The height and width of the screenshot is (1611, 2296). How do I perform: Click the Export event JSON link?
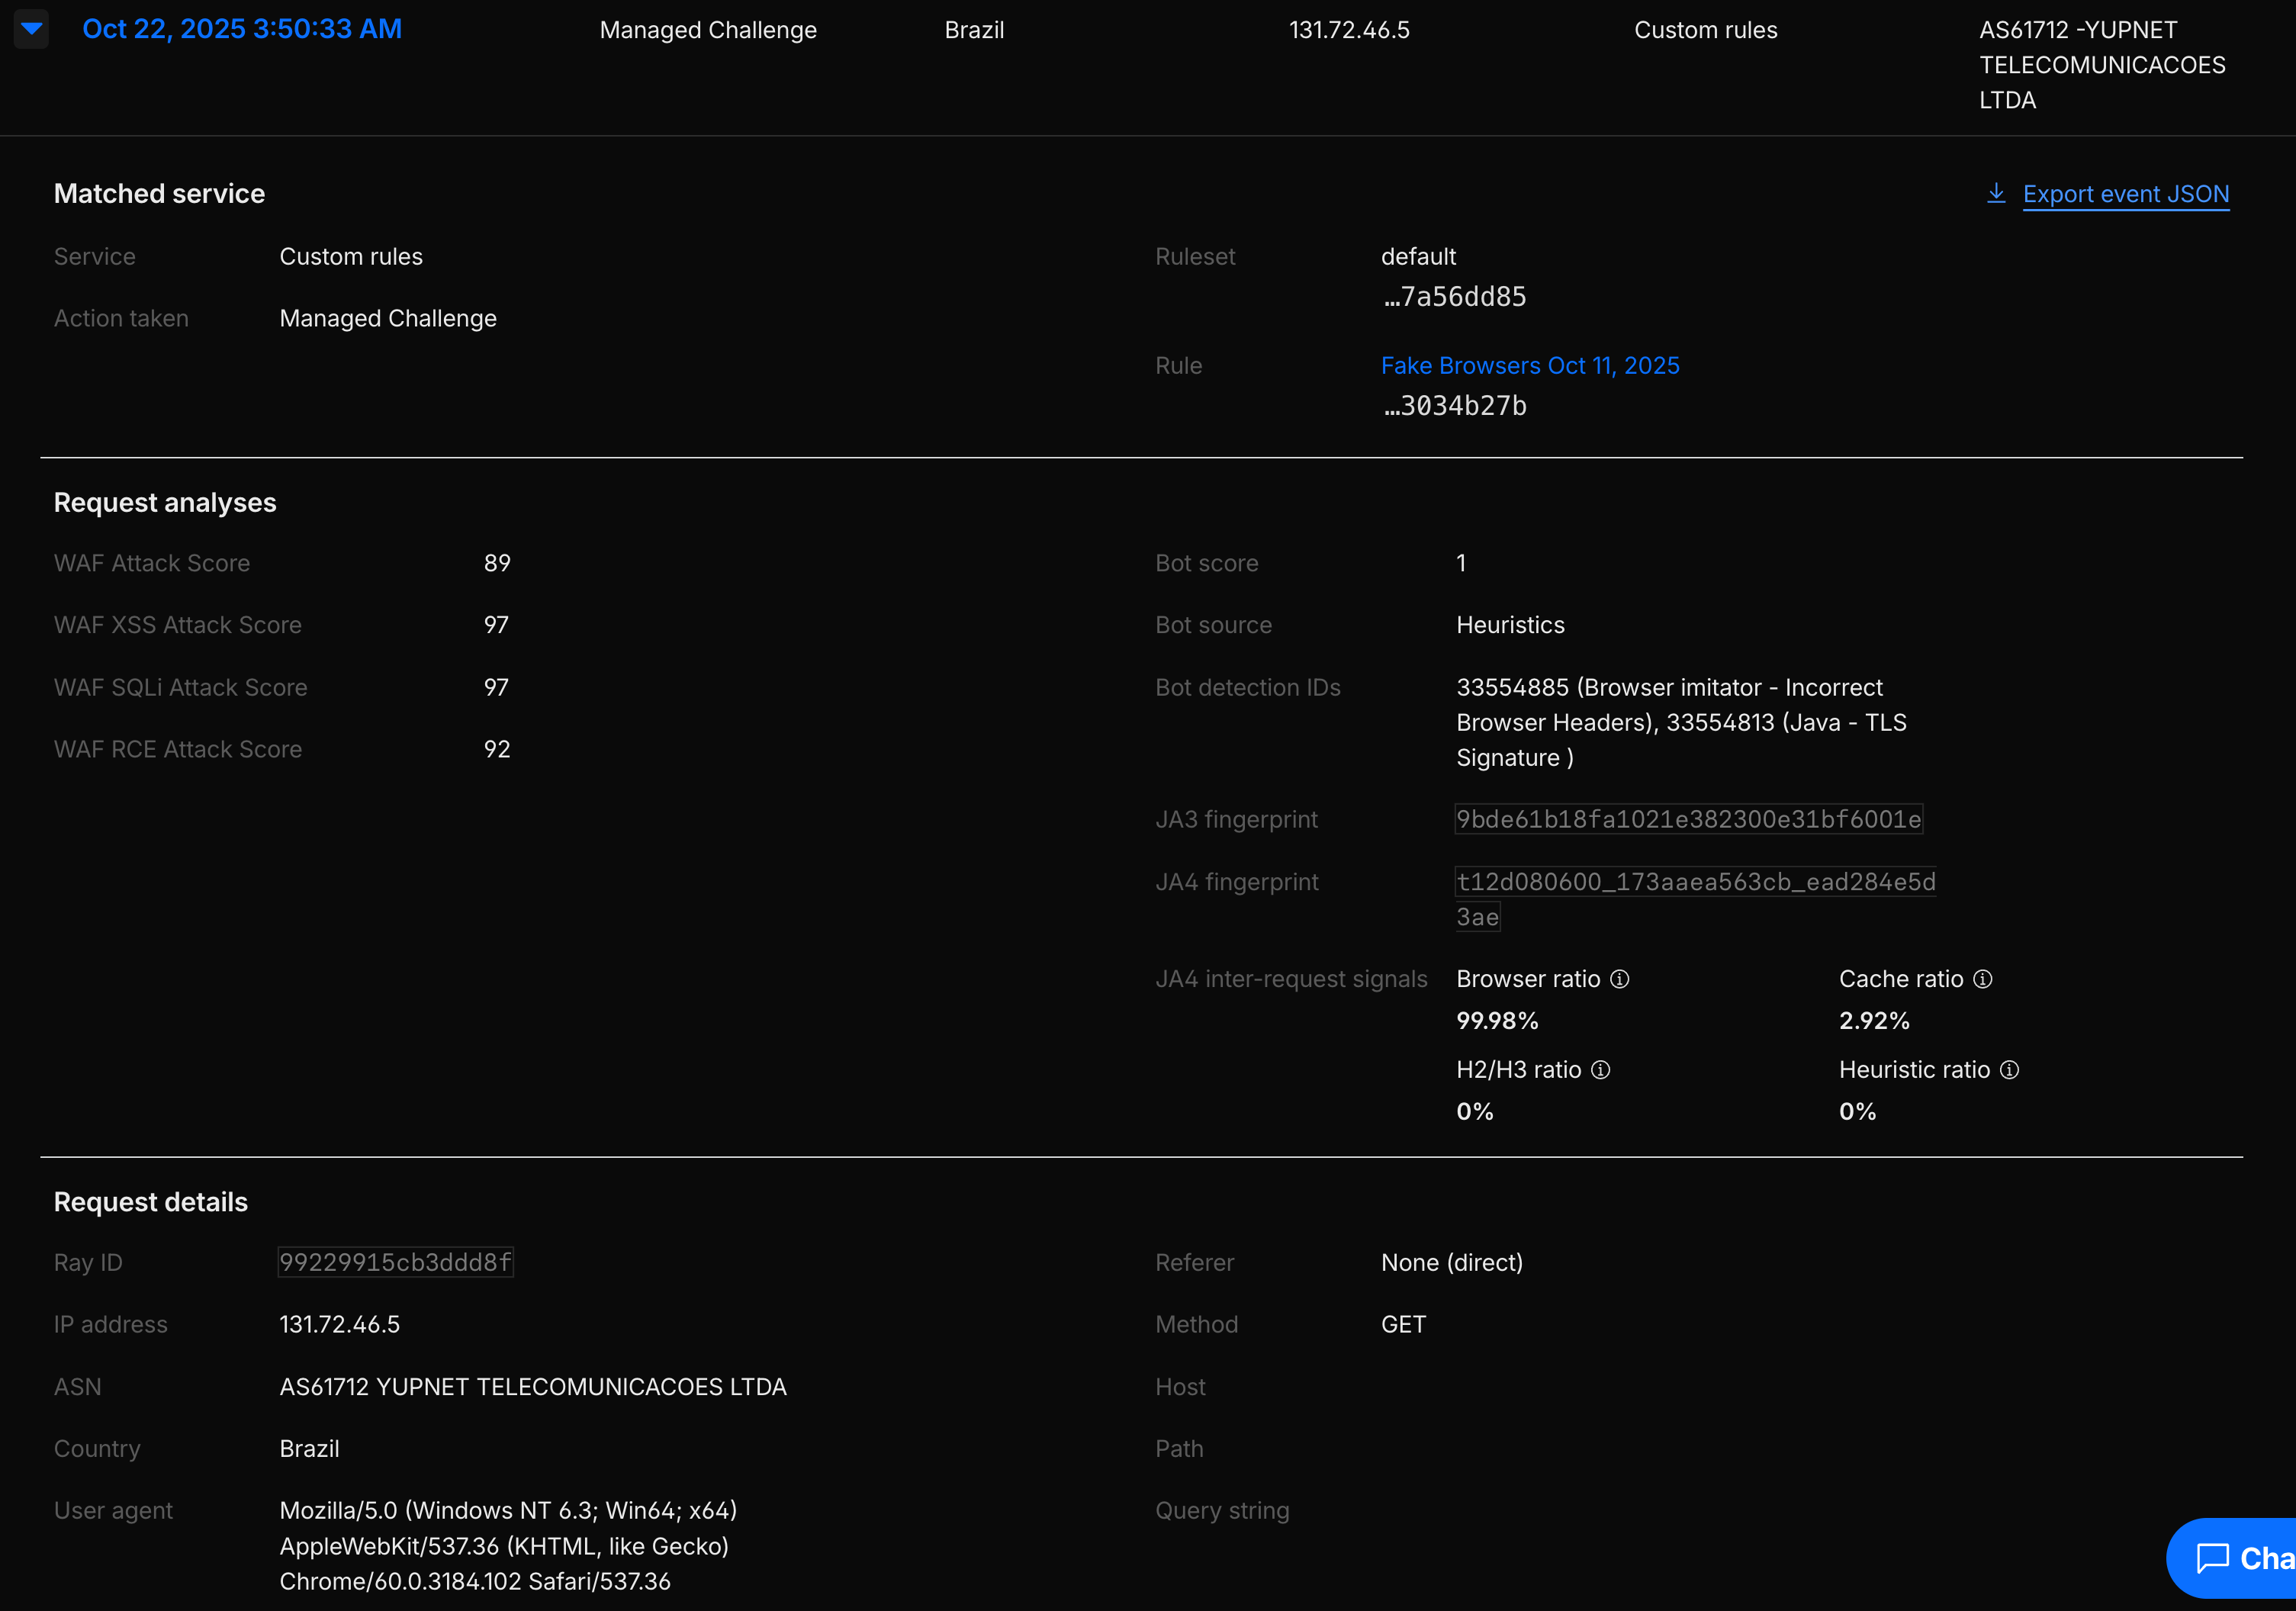click(x=2125, y=194)
